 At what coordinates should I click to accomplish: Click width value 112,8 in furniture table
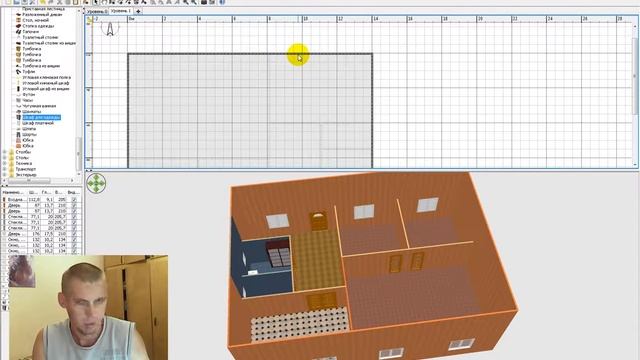[34, 200]
